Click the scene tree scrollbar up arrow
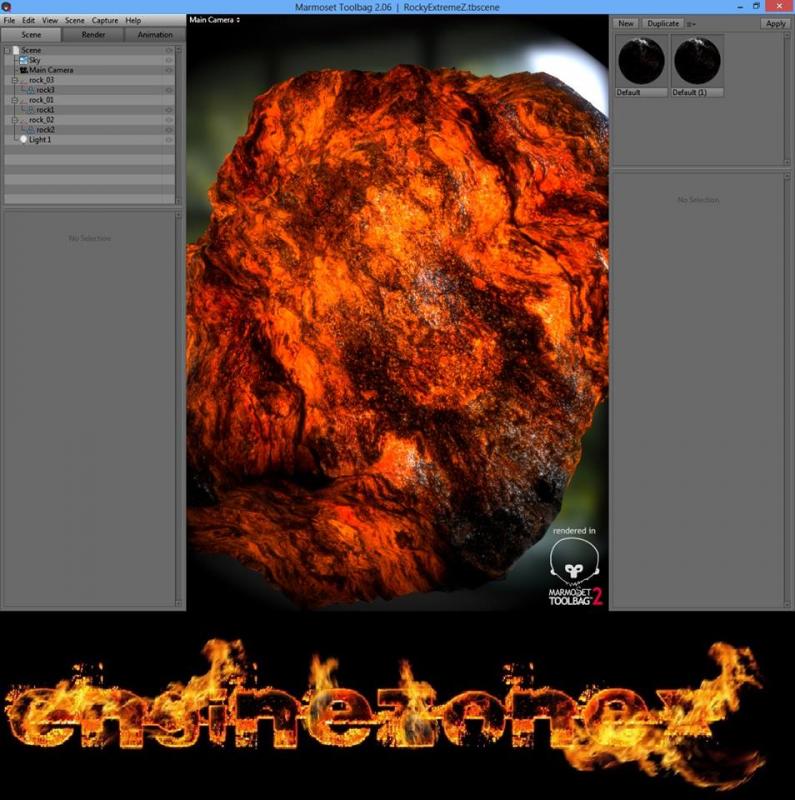This screenshot has height=800, width=795. point(179,50)
